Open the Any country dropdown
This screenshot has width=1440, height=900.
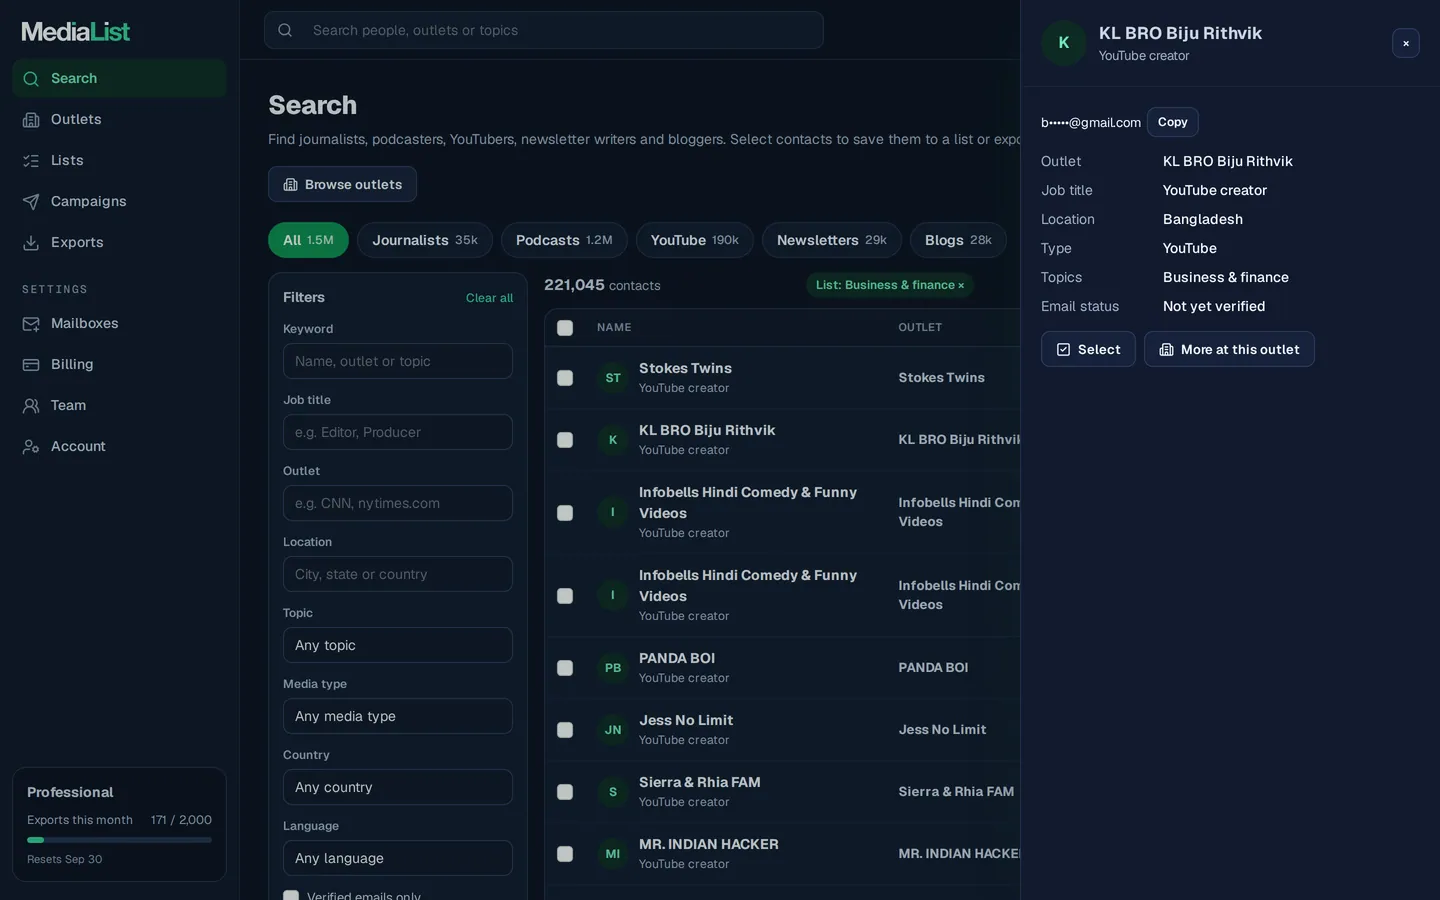398,787
